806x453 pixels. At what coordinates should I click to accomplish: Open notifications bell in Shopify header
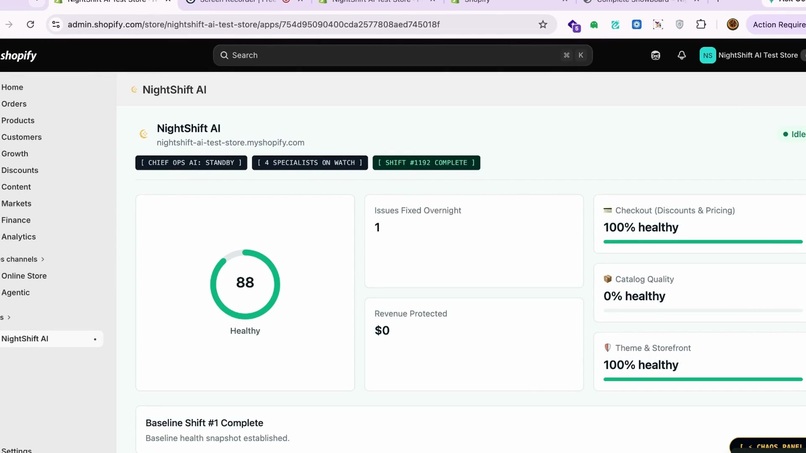coord(682,55)
